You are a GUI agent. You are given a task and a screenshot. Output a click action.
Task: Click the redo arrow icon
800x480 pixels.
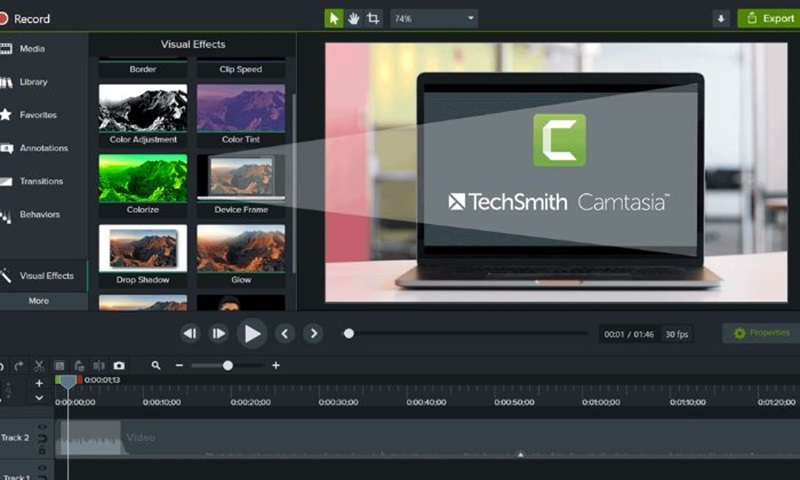(19, 366)
